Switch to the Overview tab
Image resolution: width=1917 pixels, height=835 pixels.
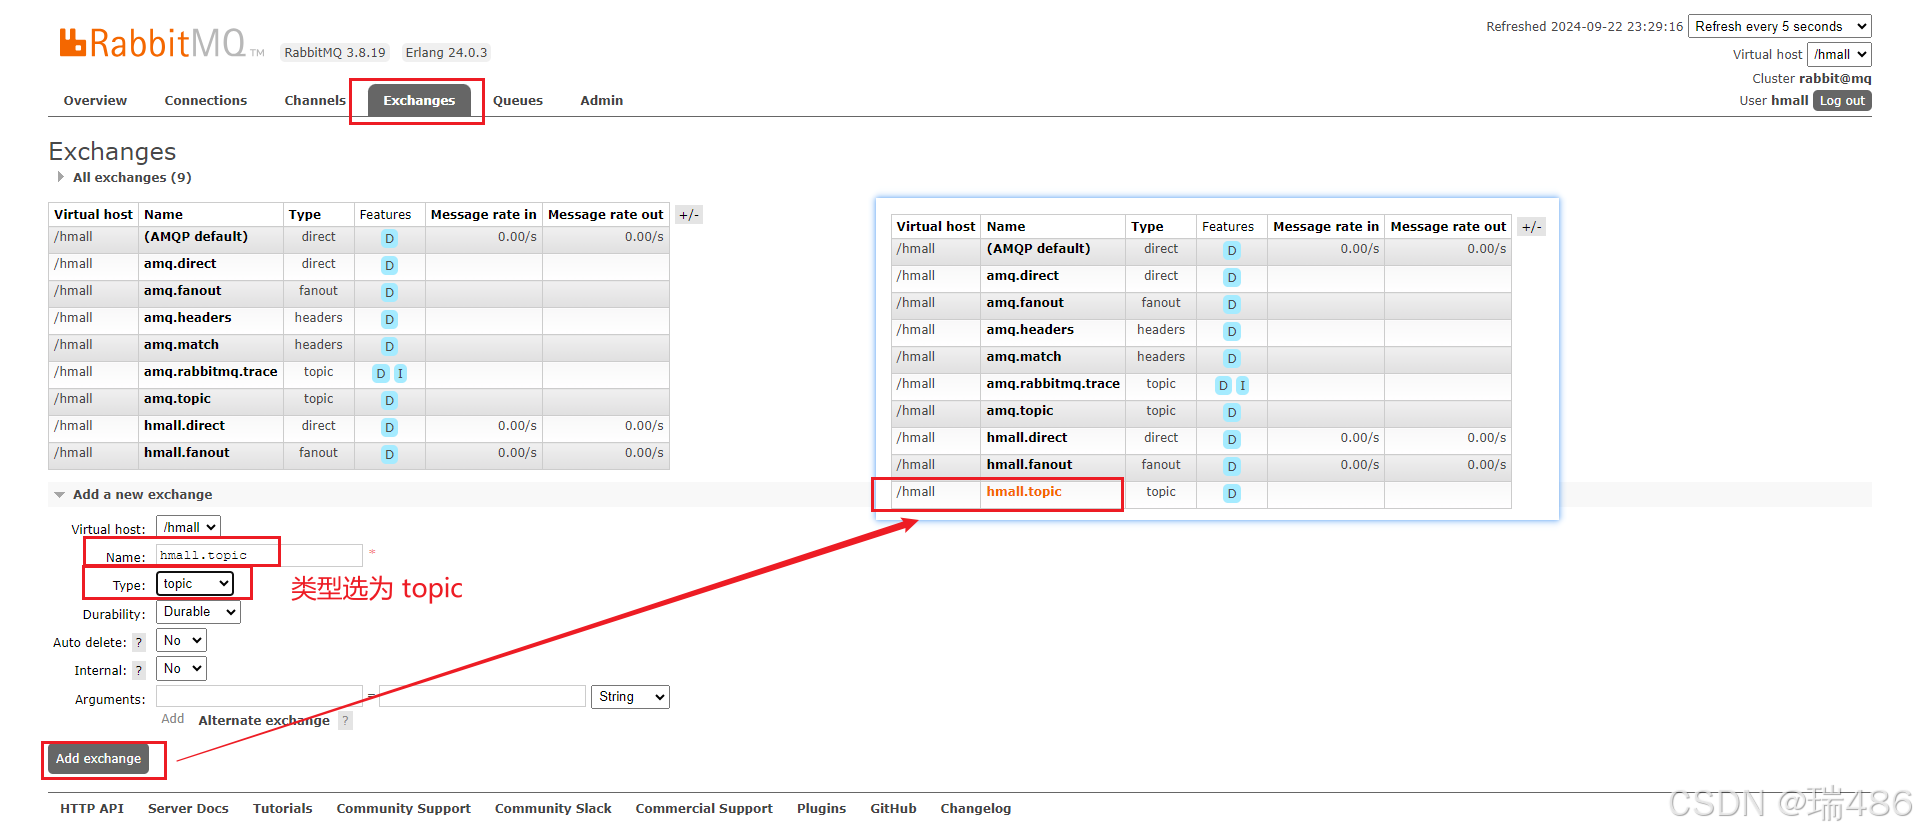point(95,101)
